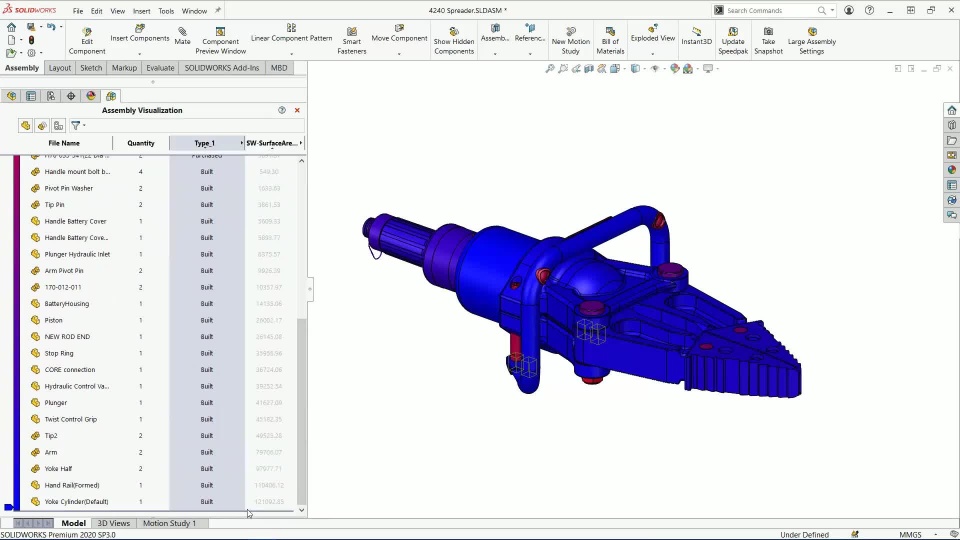Open Insert Components tool
Image resolution: width=960 pixels, height=540 pixels.
[140, 33]
